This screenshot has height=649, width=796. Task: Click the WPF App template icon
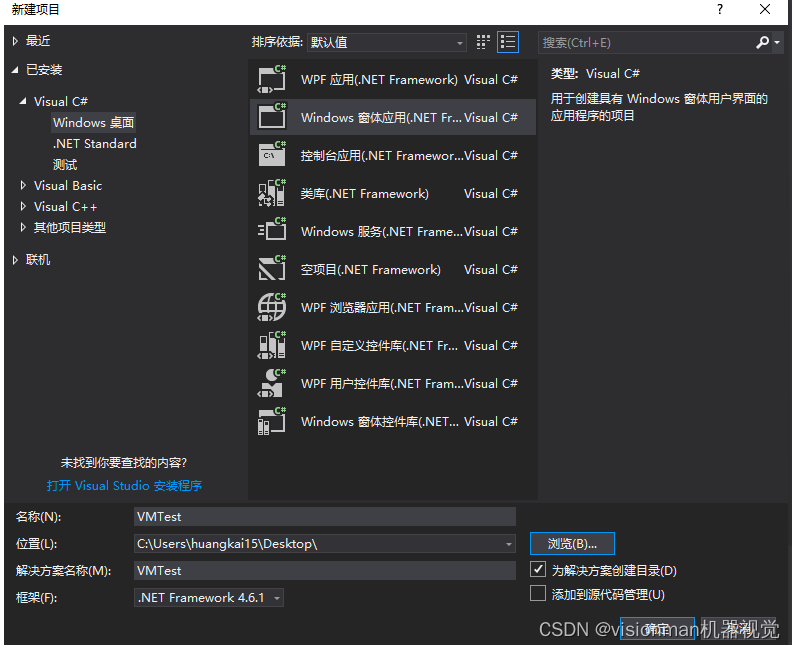[272, 79]
